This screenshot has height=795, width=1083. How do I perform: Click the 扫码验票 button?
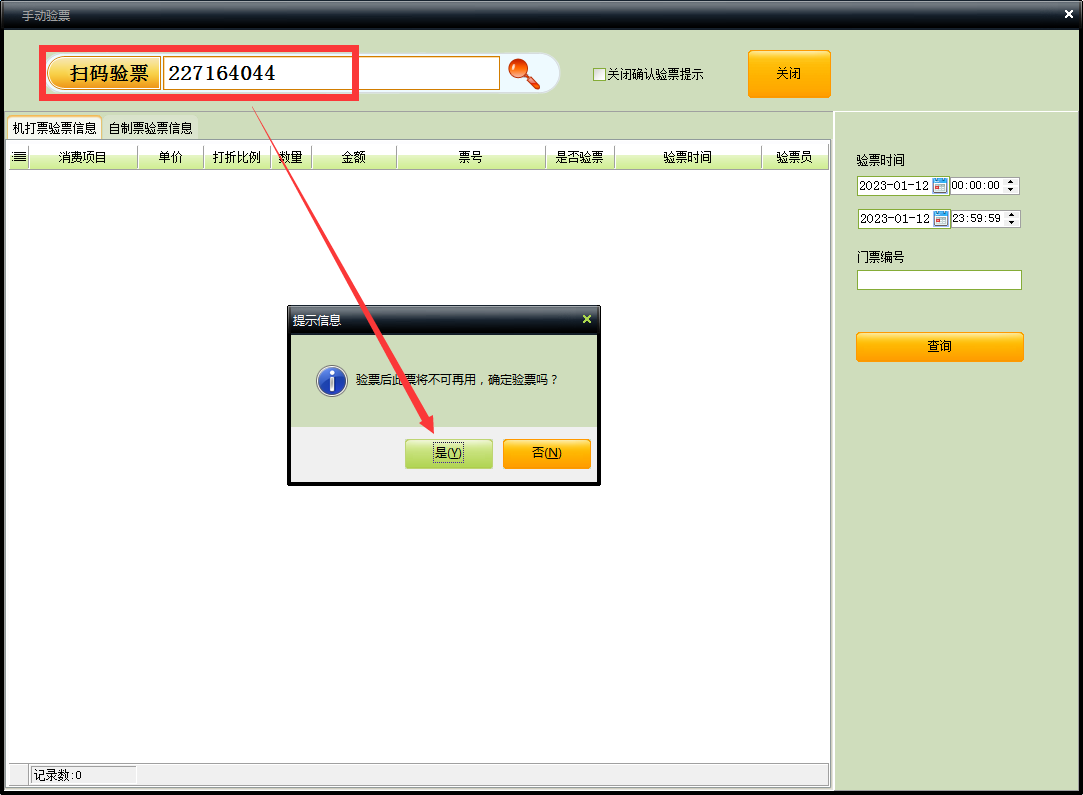[x=105, y=73]
